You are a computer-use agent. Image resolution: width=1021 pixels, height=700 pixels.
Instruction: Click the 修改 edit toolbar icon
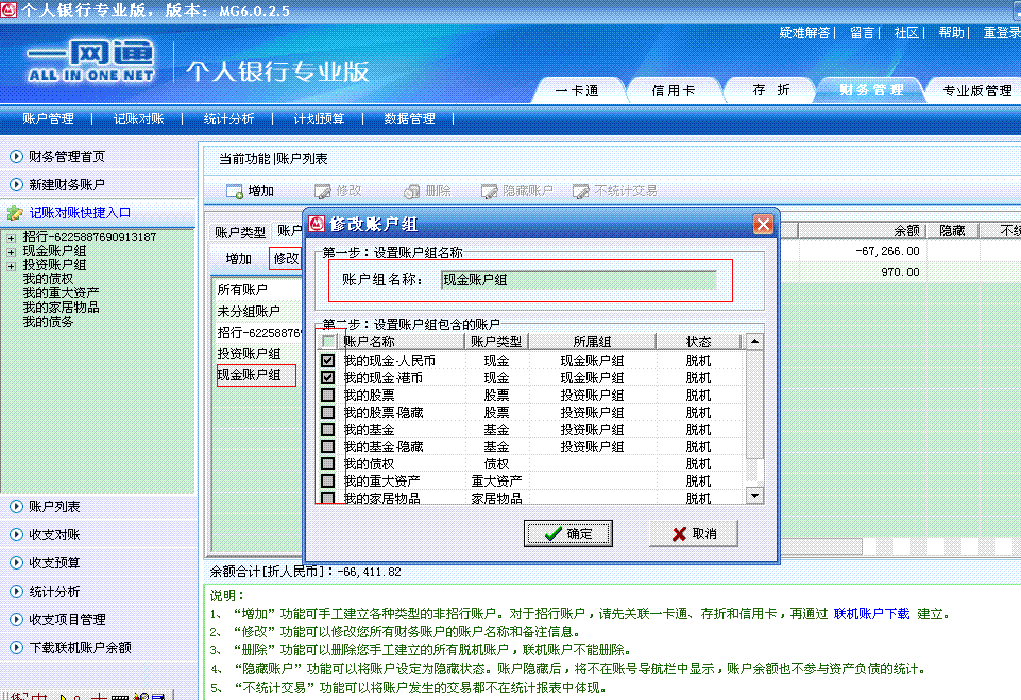[322, 191]
